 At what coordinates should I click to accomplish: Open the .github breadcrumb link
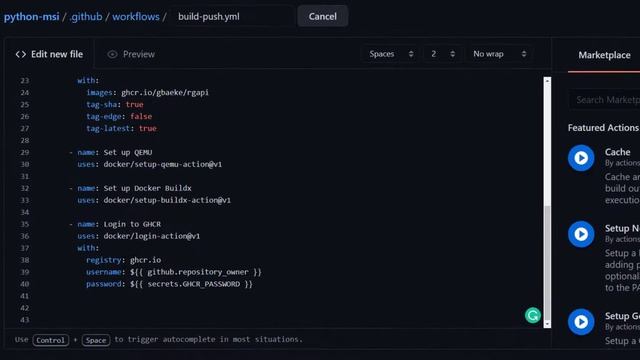point(86,17)
